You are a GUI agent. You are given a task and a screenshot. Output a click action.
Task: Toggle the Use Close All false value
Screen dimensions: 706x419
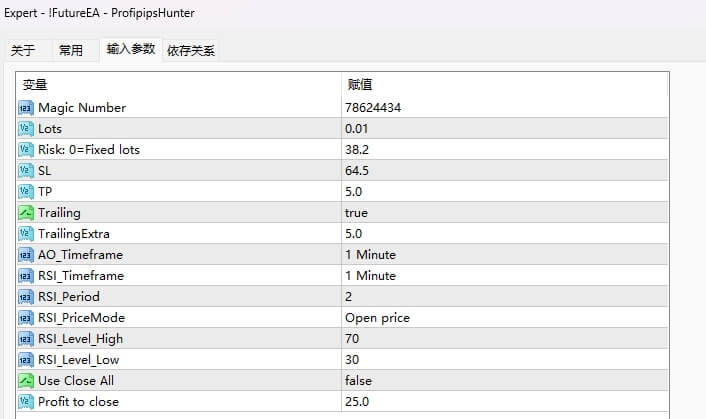(358, 381)
